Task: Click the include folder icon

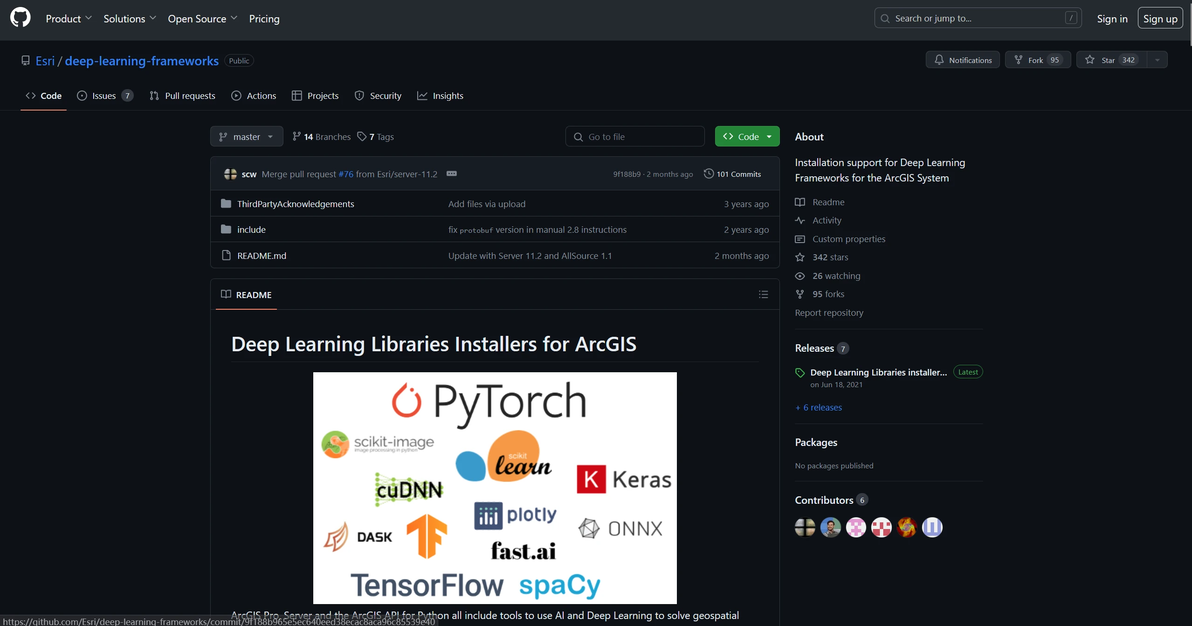Action: [x=226, y=230]
